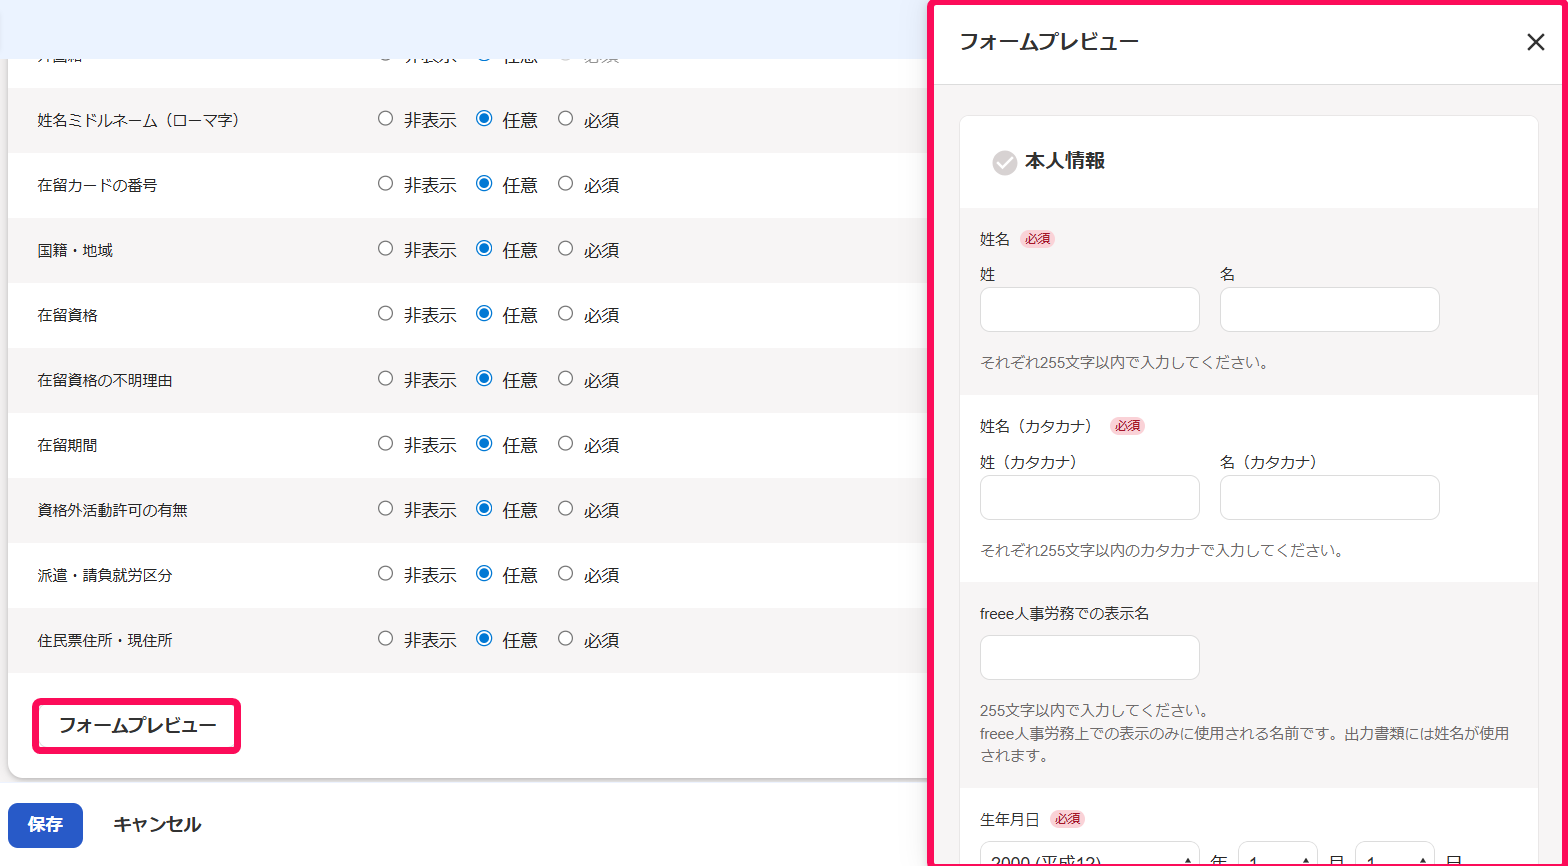
Task: Select 任意 for 在留資格
Action: (485, 314)
